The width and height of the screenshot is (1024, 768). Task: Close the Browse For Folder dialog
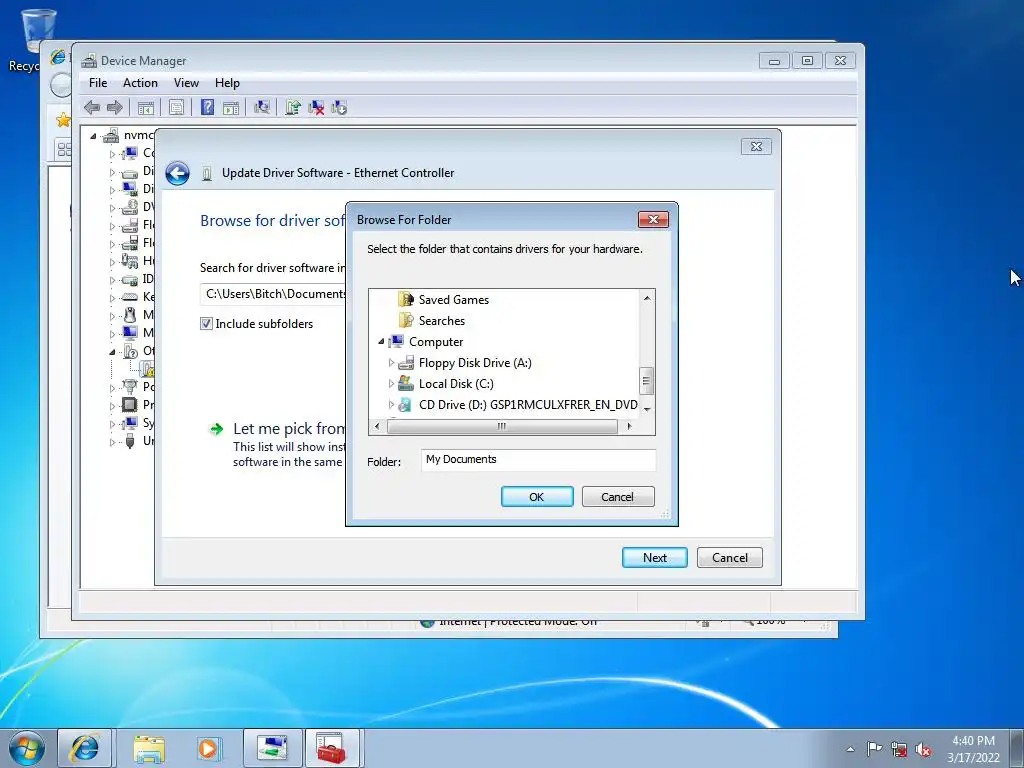[653, 219]
